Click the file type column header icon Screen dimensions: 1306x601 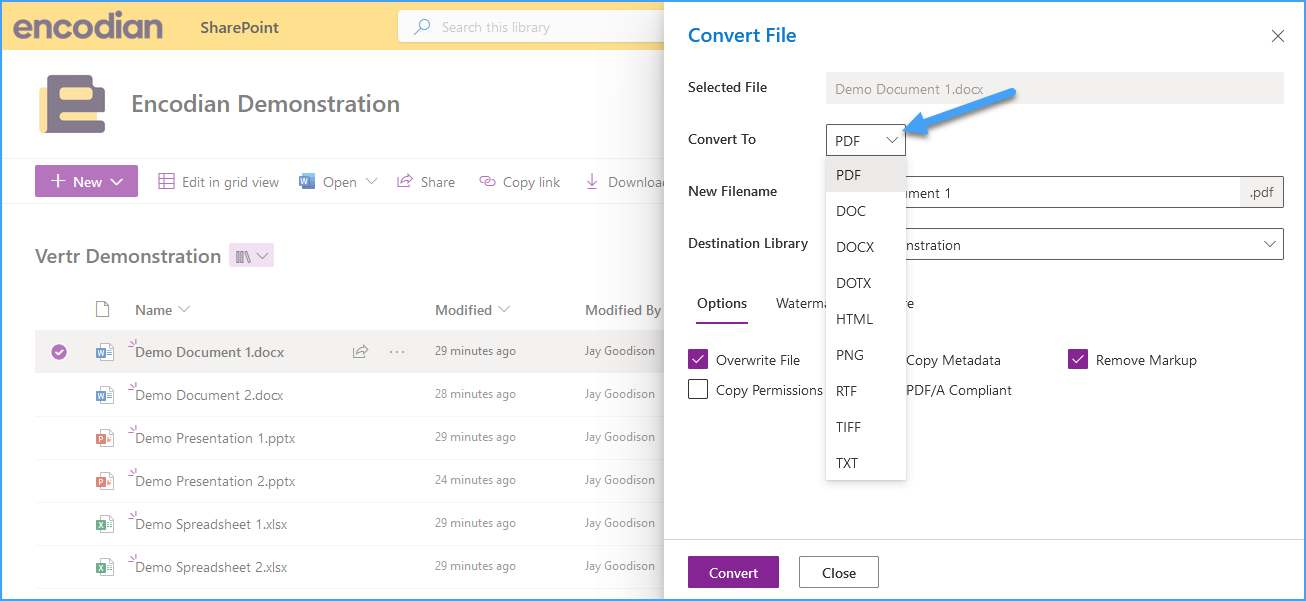point(102,310)
